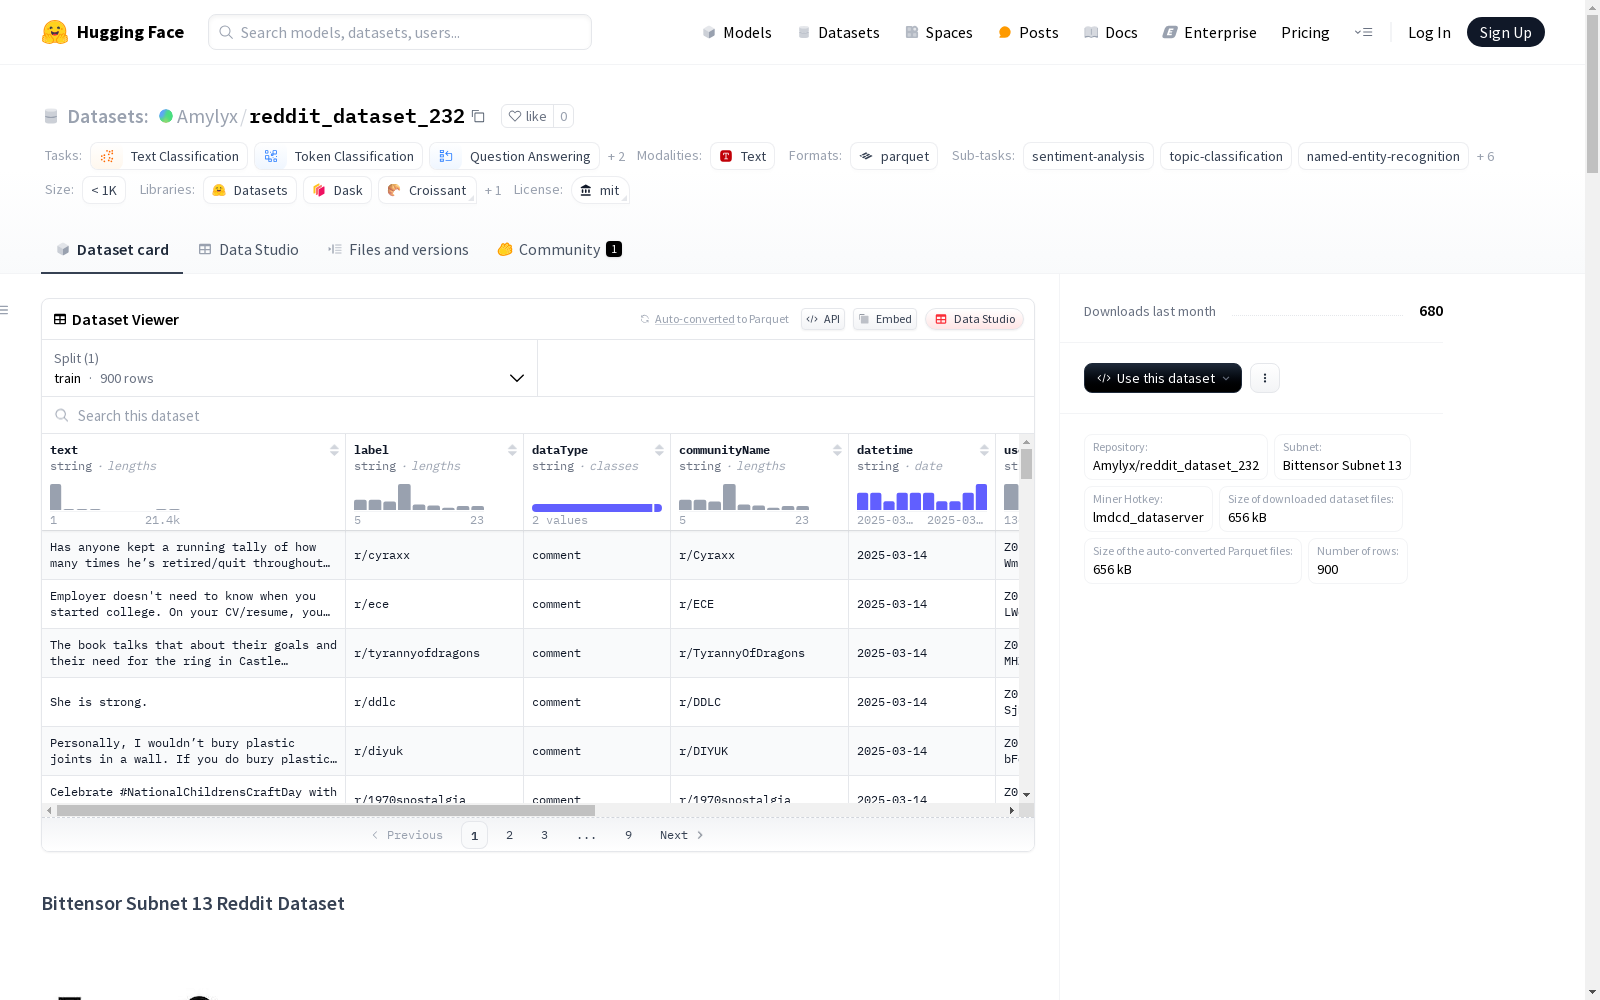The height and width of the screenshot is (1000, 1600).
Task: Open Datasets in the top navigation
Action: click(838, 32)
